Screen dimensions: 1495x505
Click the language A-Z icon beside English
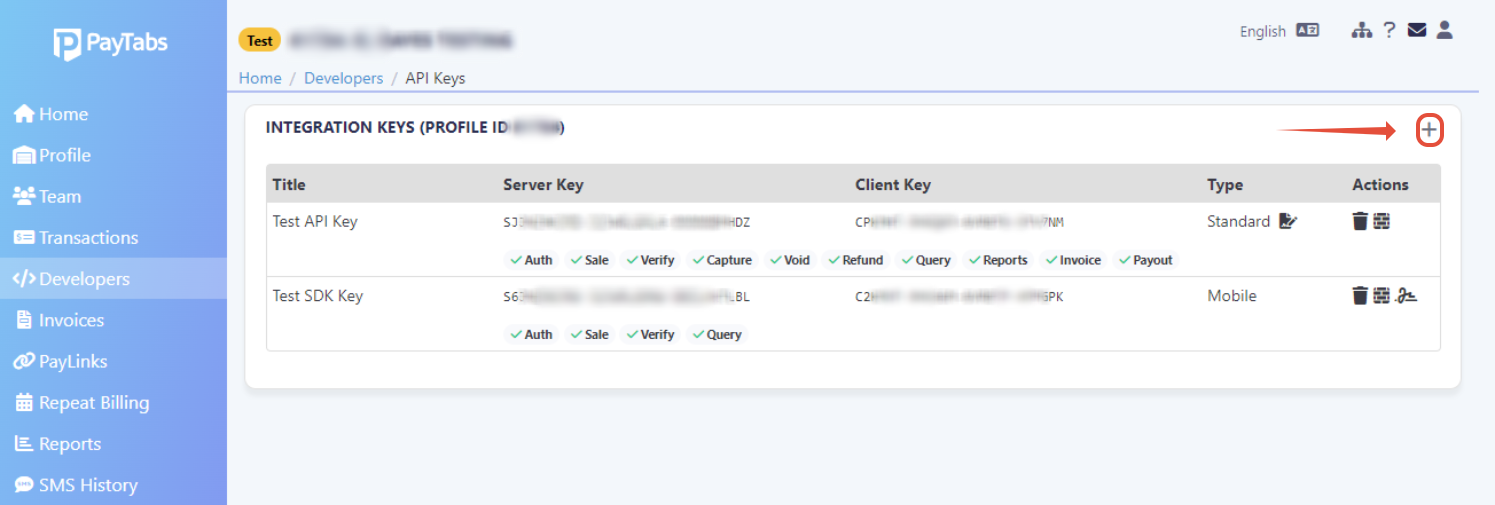coord(1307,31)
